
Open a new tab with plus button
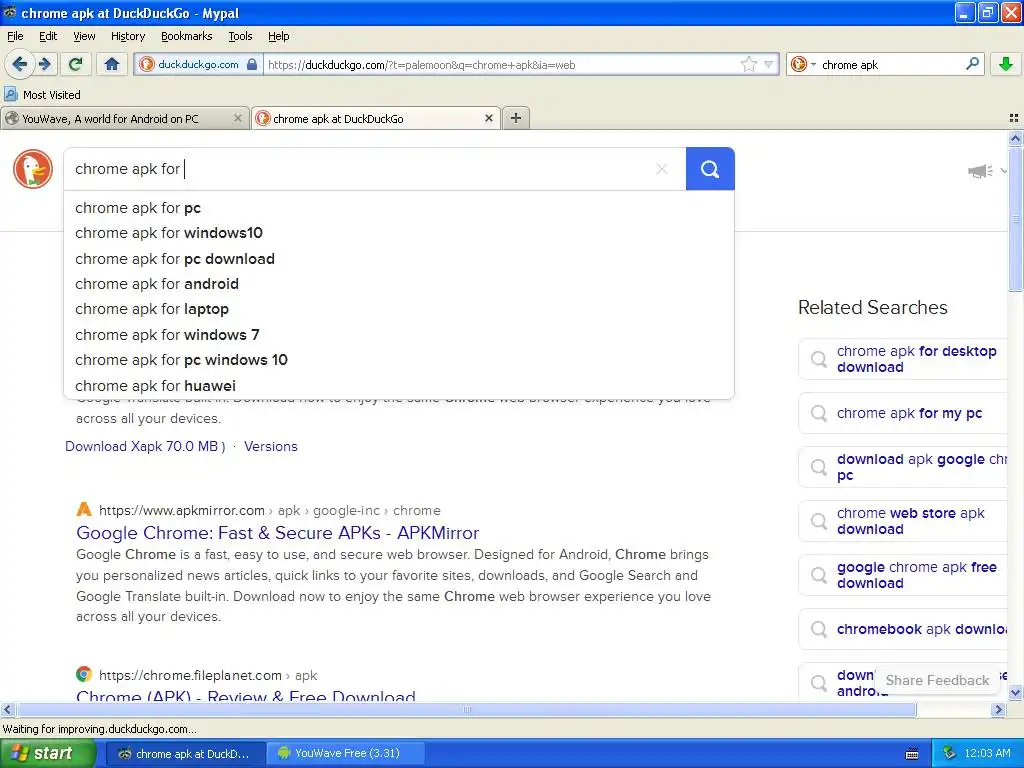516,118
